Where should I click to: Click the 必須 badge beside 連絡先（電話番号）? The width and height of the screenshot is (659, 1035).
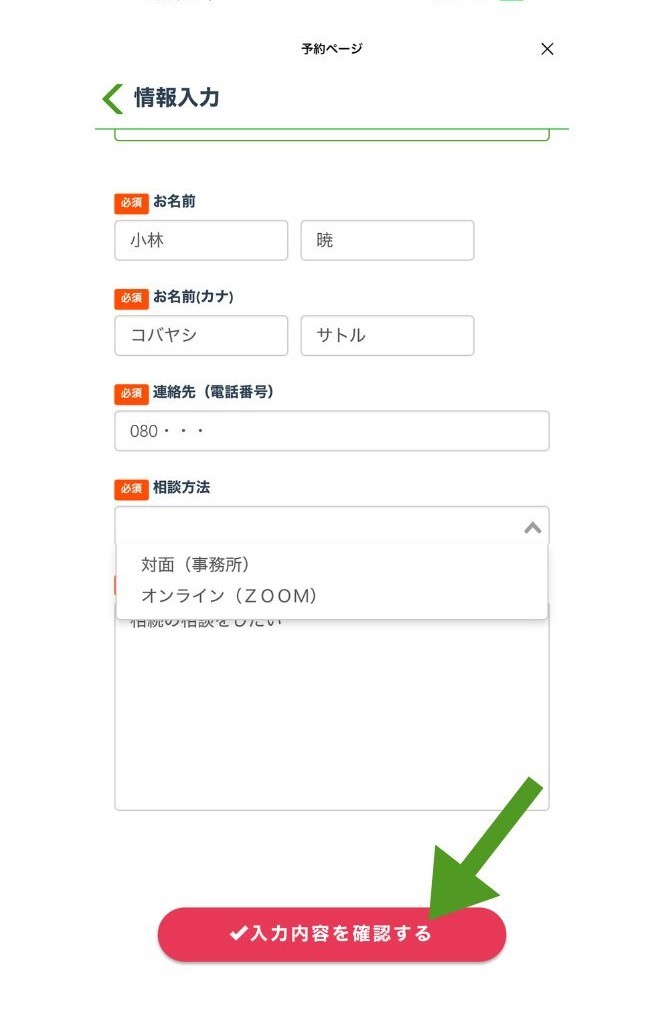tap(131, 393)
